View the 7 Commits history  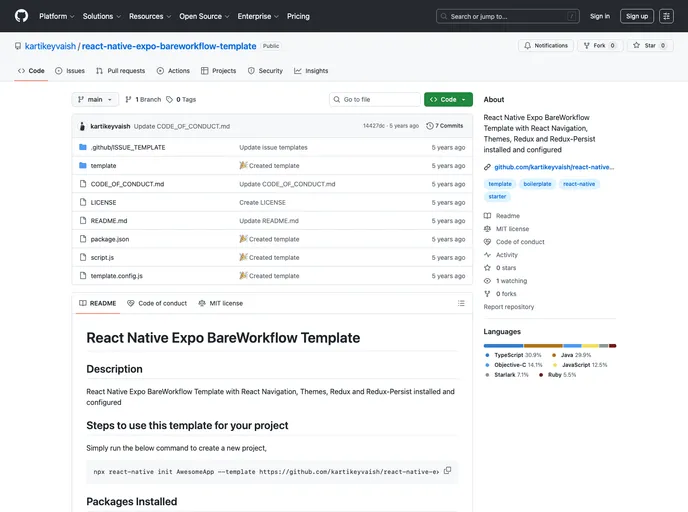pos(445,126)
